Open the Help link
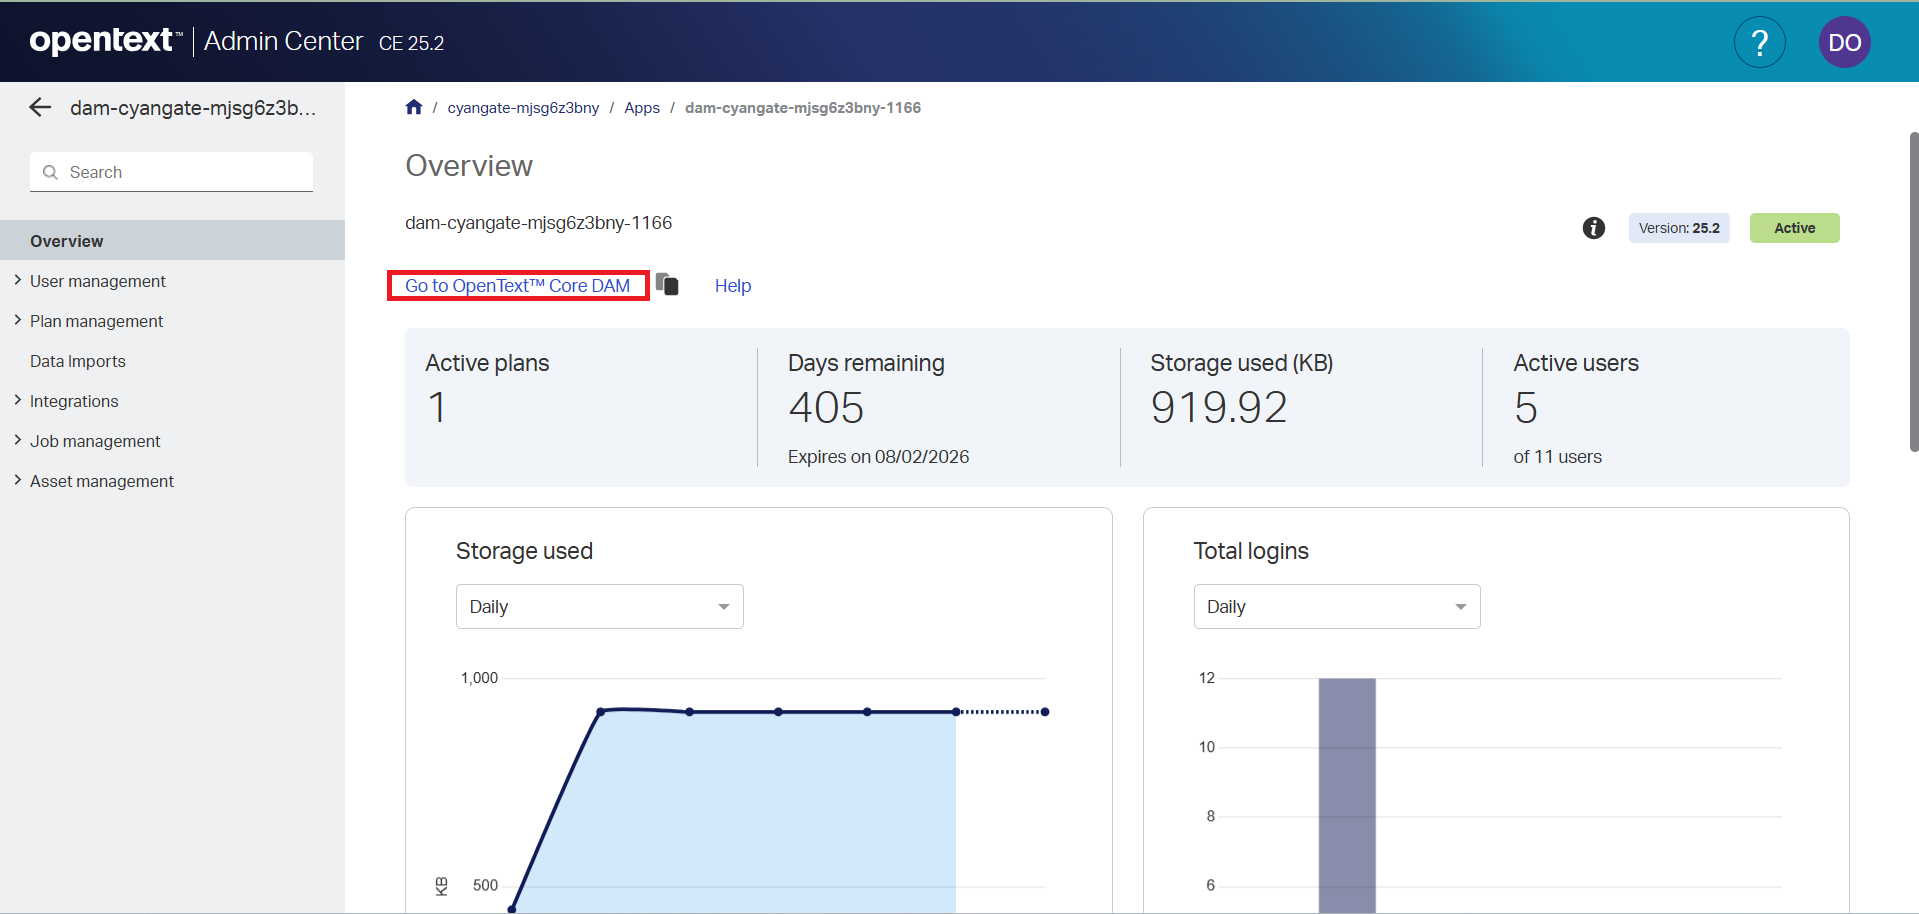The image size is (1919, 914). (x=732, y=286)
